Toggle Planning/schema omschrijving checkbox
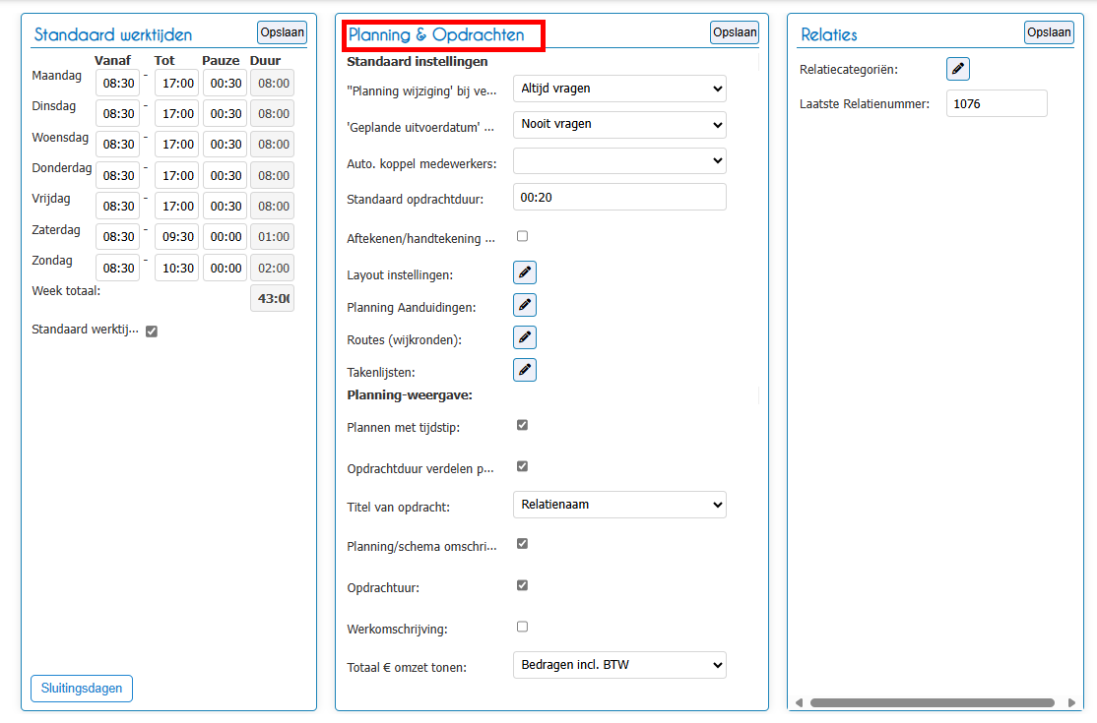Viewport: 1097px width, 723px height. (522, 544)
